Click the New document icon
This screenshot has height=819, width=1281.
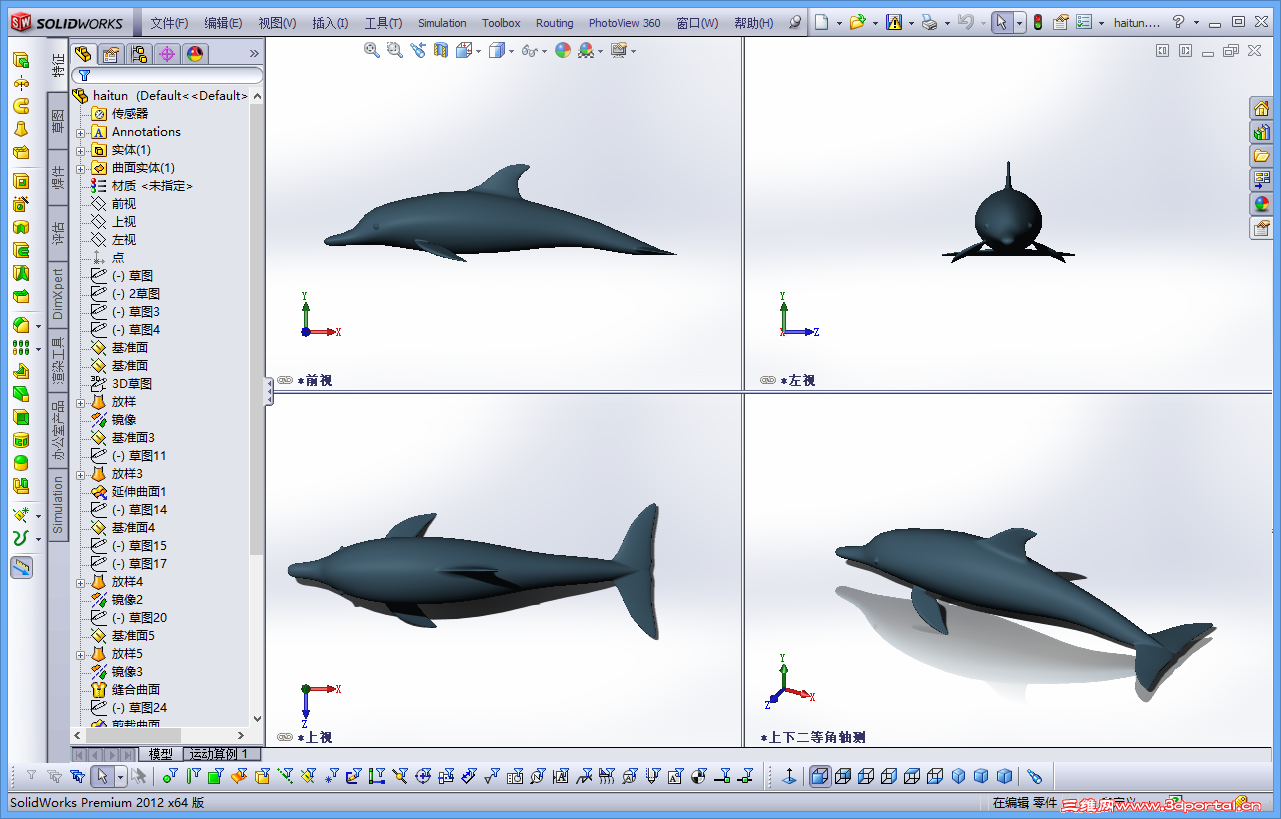[x=821, y=22]
